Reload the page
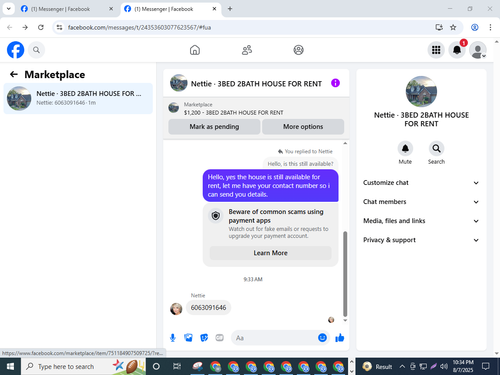The width and height of the screenshot is (500, 375). point(41,27)
